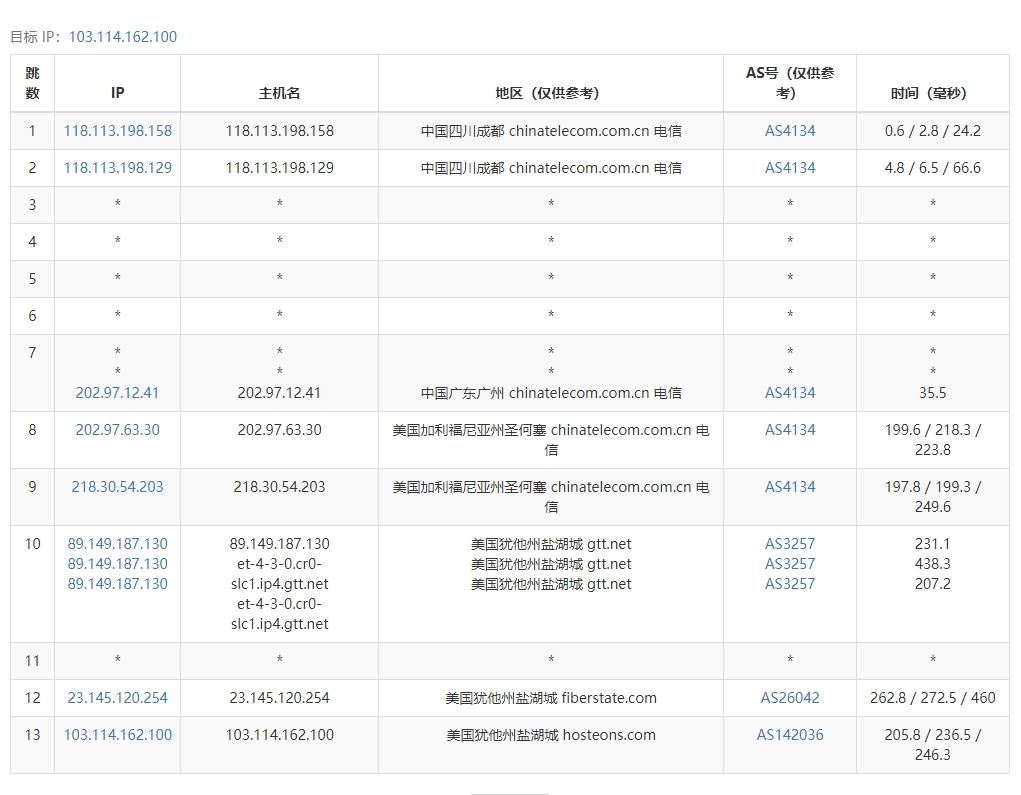Click the AS142036 link
This screenshot has height=795, width=1021.
(790, 735)
